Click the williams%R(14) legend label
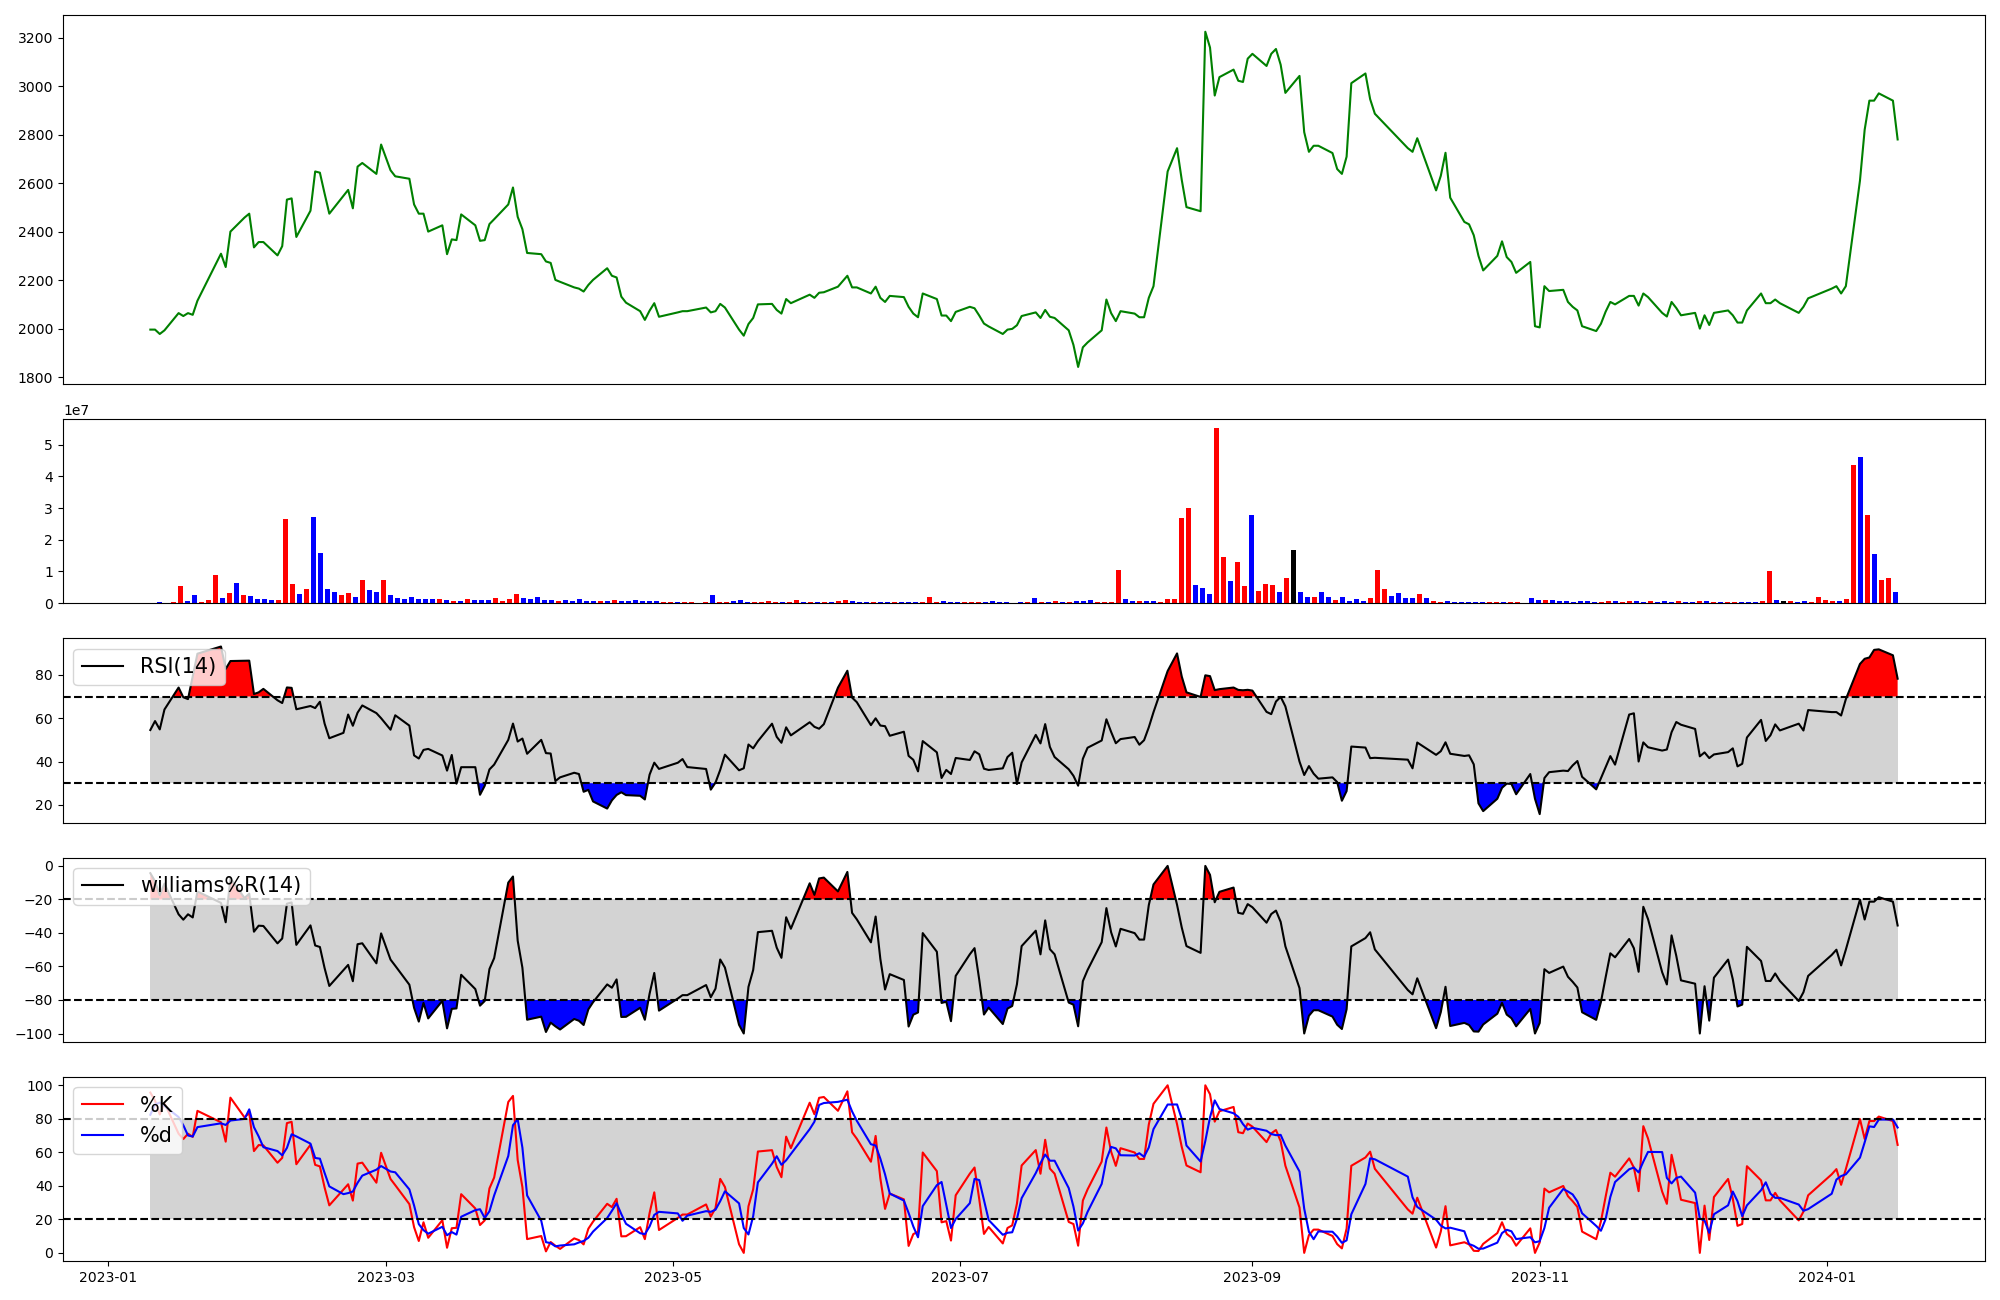This screenshot has width=2000, height=1300. [220, 885]
